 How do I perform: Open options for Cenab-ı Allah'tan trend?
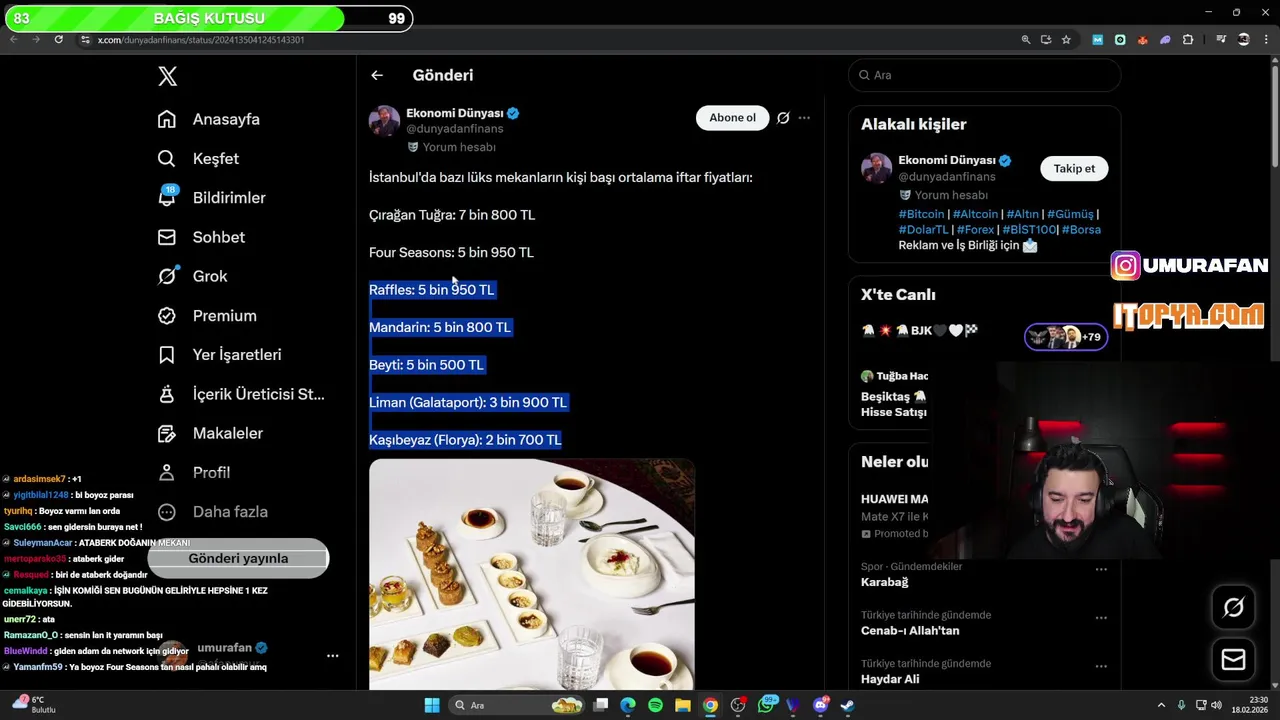click(1101, 618)
